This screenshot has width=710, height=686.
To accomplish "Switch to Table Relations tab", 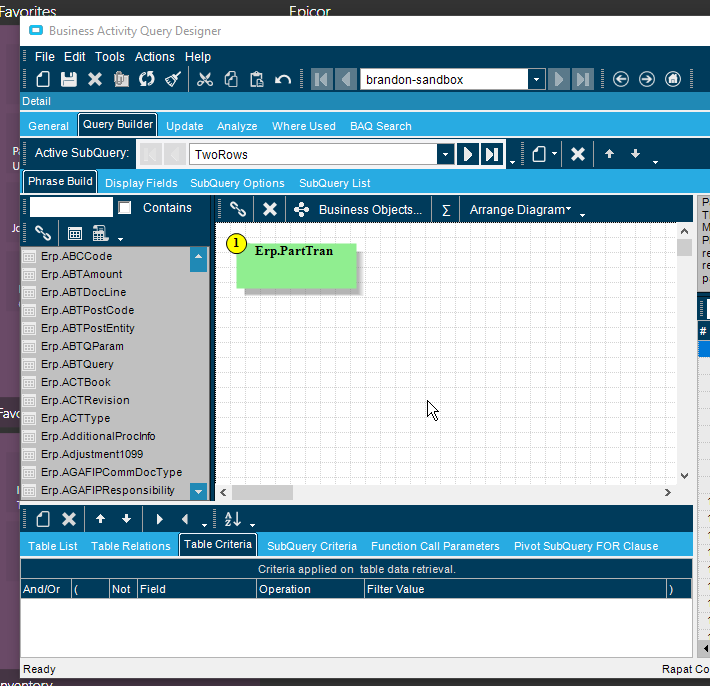I will [131, 546].
